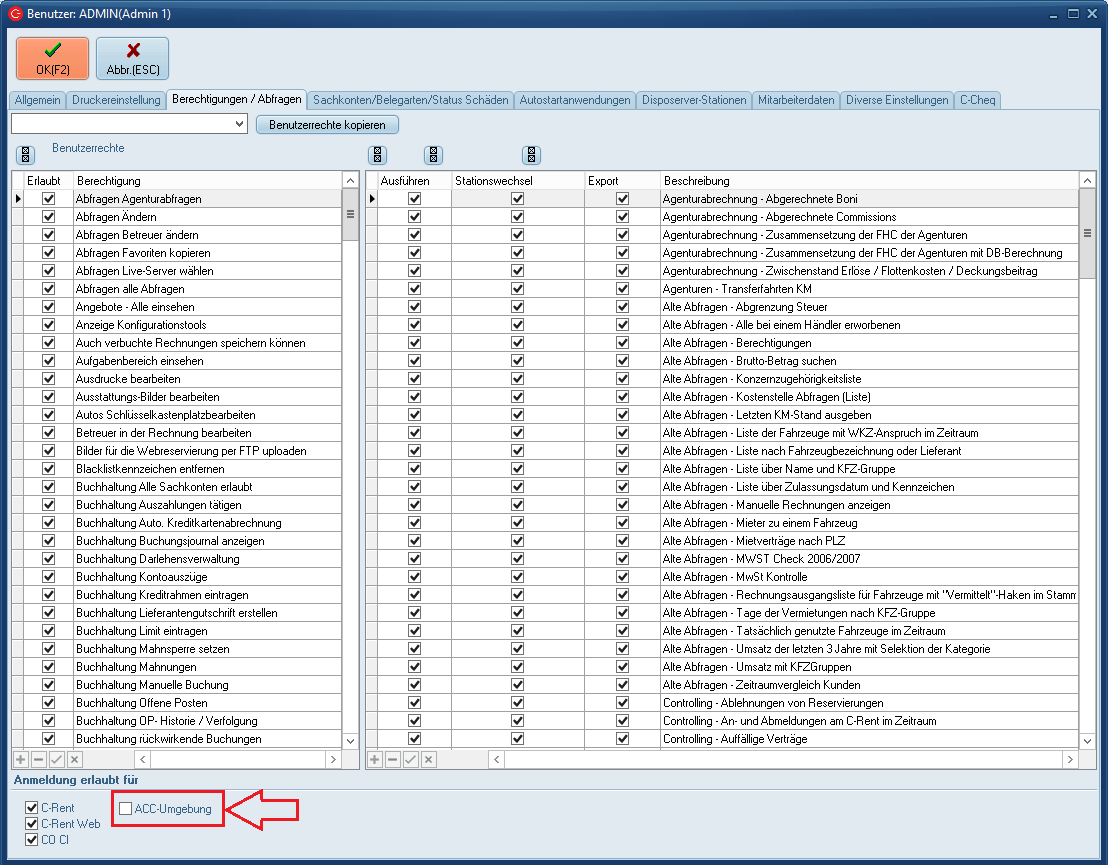Open the Mitarbeiterdaten tab
The height and width of the screenshot is (865, 1108).
coord(796,100)
